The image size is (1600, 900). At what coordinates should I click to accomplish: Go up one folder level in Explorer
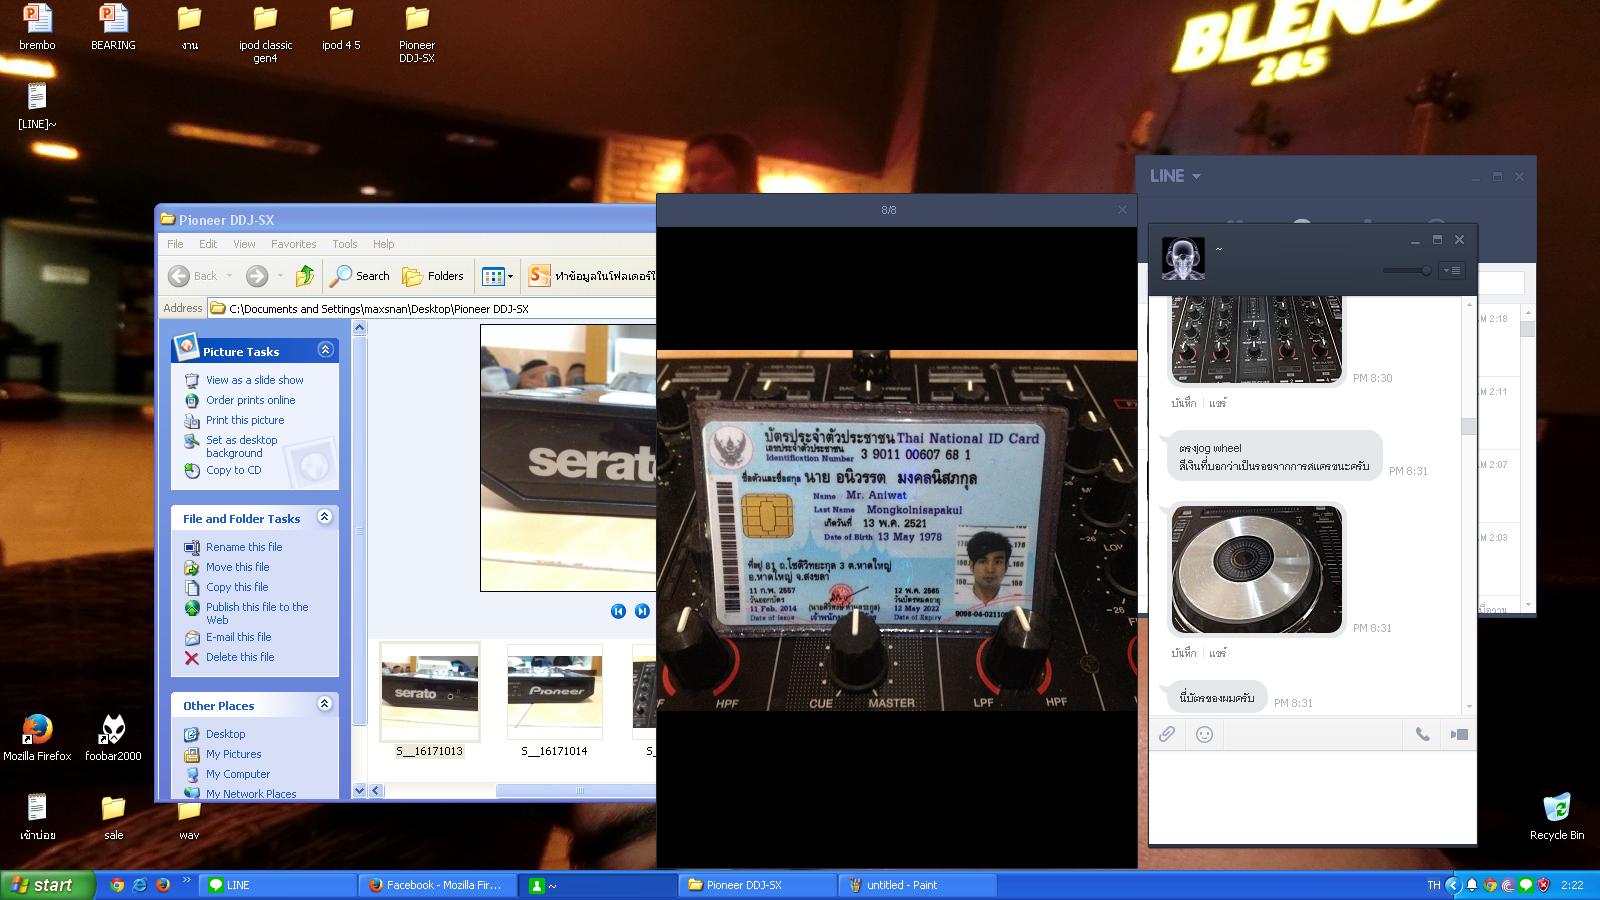pos(305,276)
